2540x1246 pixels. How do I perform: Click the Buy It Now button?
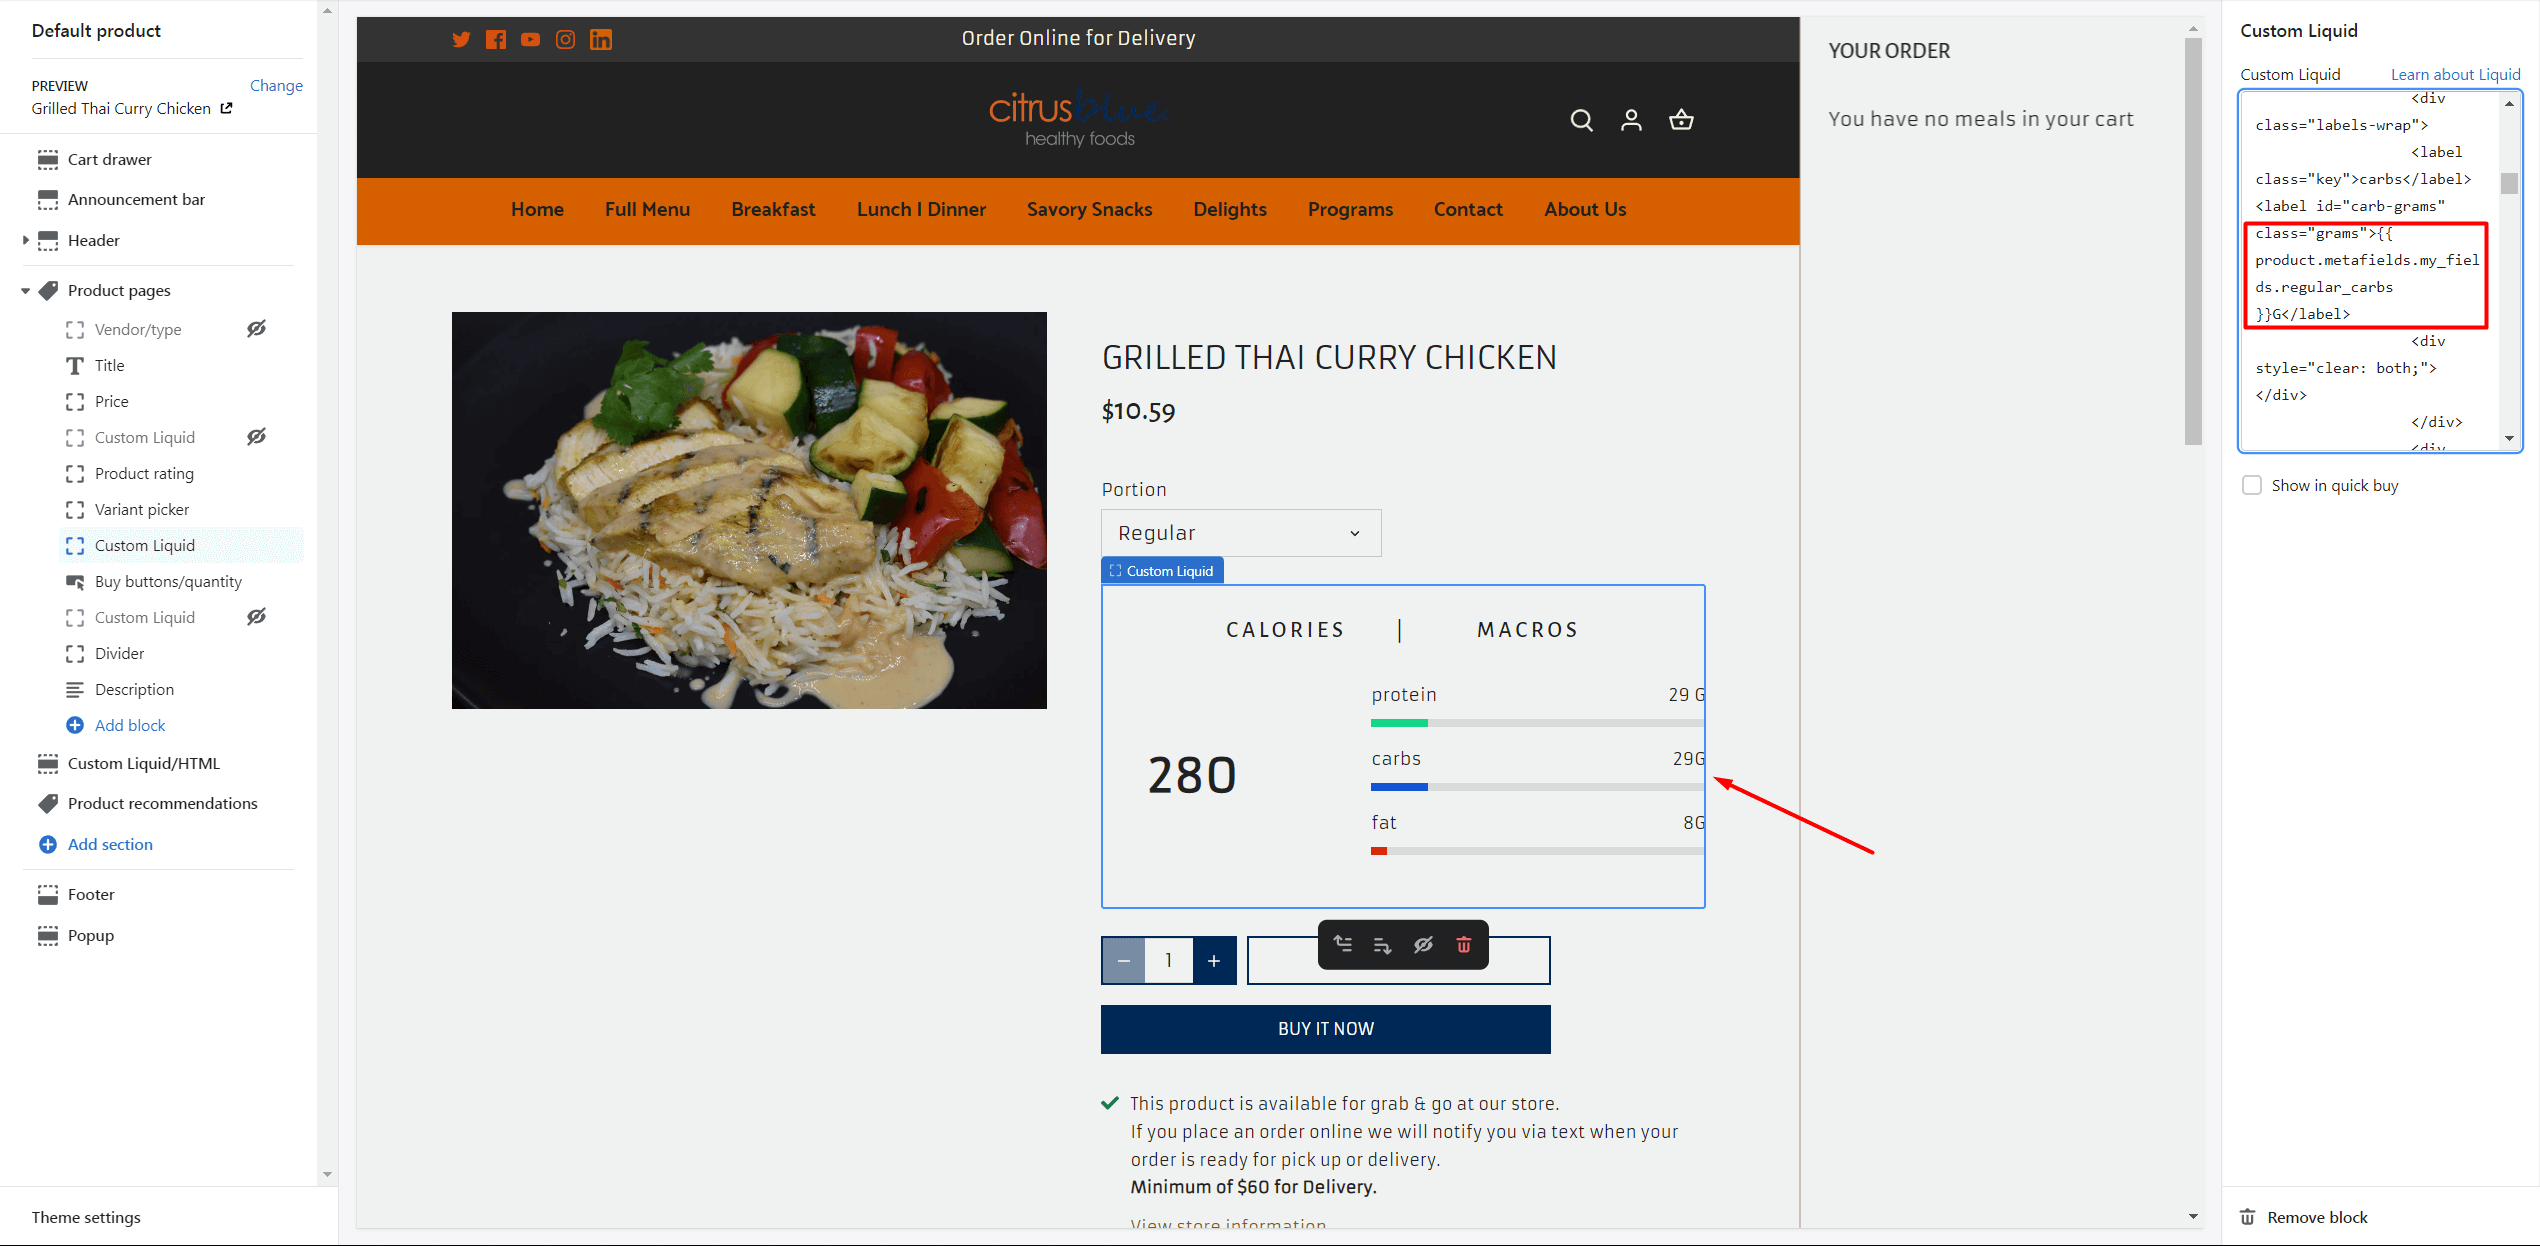tap(1325, 1028)
